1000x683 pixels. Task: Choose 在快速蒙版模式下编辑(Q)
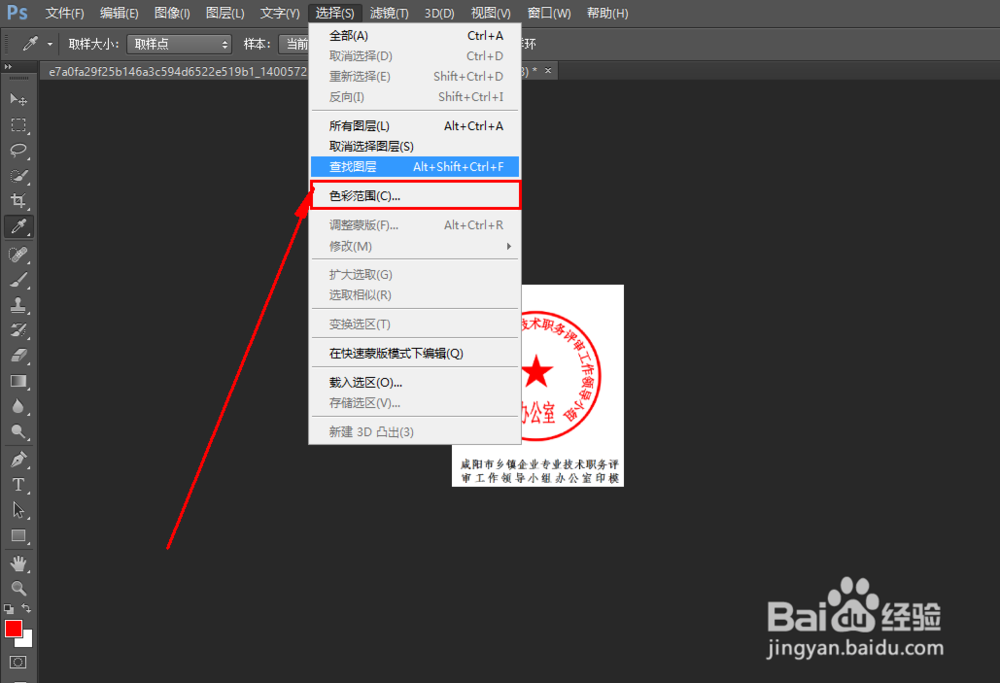tap(415, 353)
